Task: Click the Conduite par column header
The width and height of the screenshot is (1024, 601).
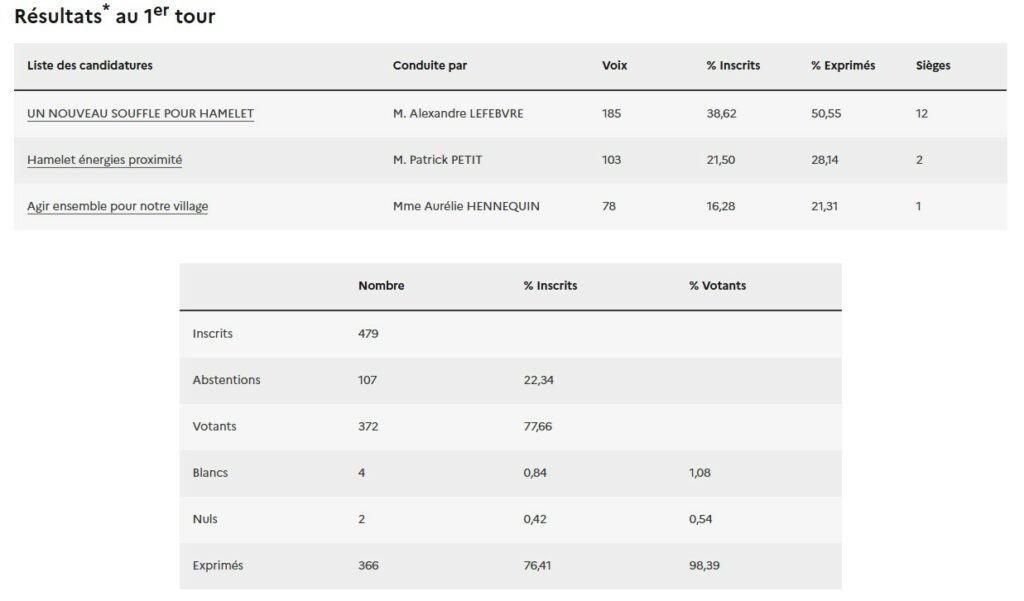Action: pos(430,66)
